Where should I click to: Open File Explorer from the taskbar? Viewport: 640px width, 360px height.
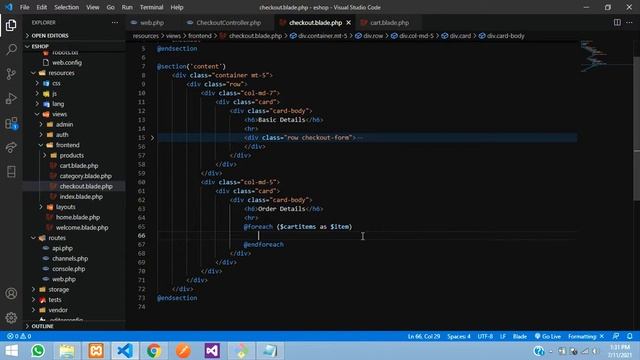coord(67,351)
